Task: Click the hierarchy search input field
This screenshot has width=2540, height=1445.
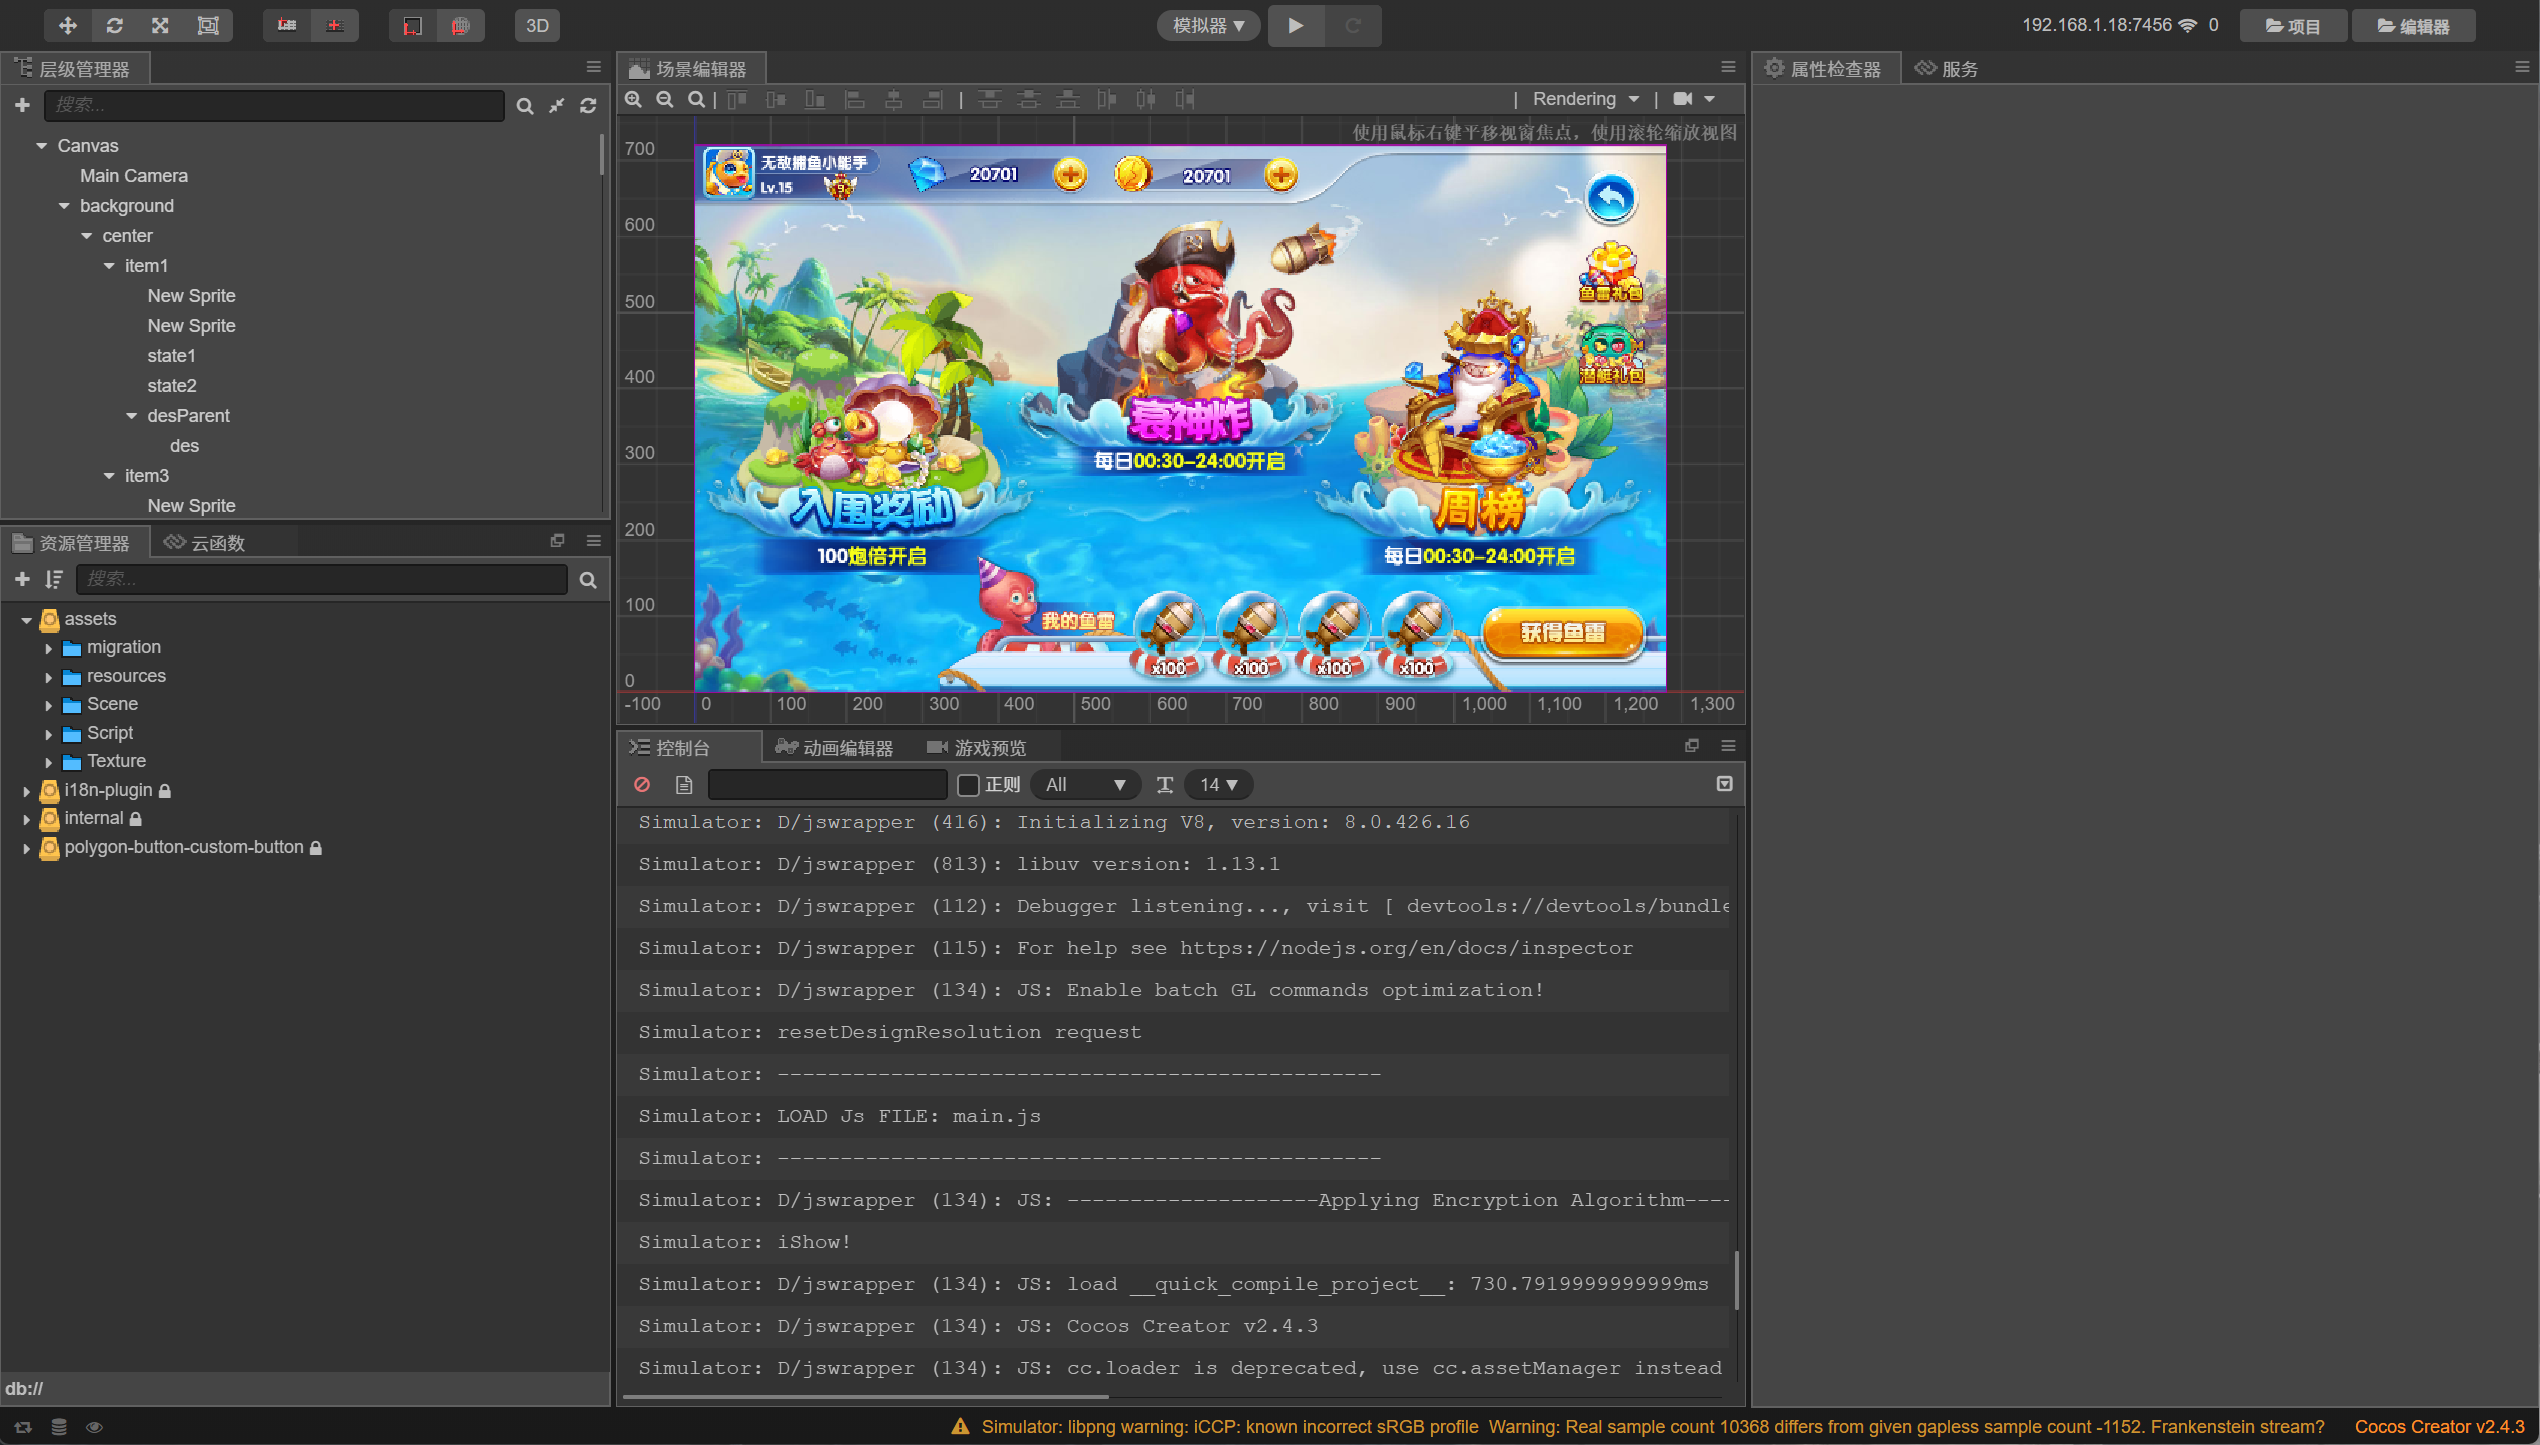Action: [x=274, y=105]
